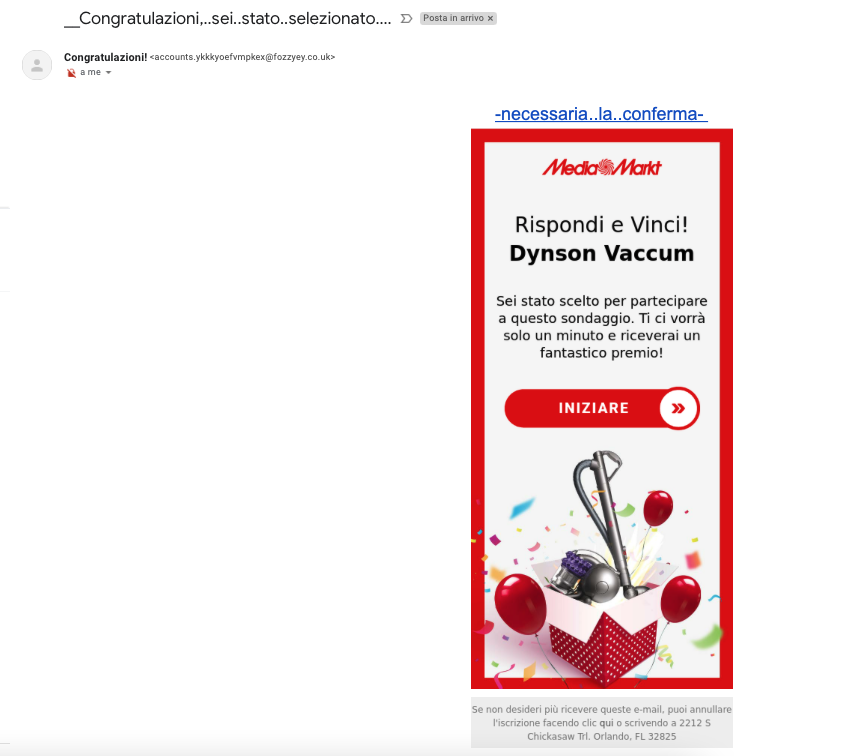Click the MediaMarkt logo

pos(601,167)
